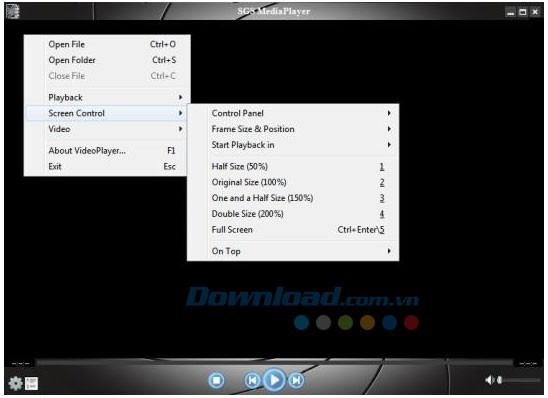The width and height of the screenshot is (548, 398).
Task: Expand the Video submenu
Action: pos(107,129)
